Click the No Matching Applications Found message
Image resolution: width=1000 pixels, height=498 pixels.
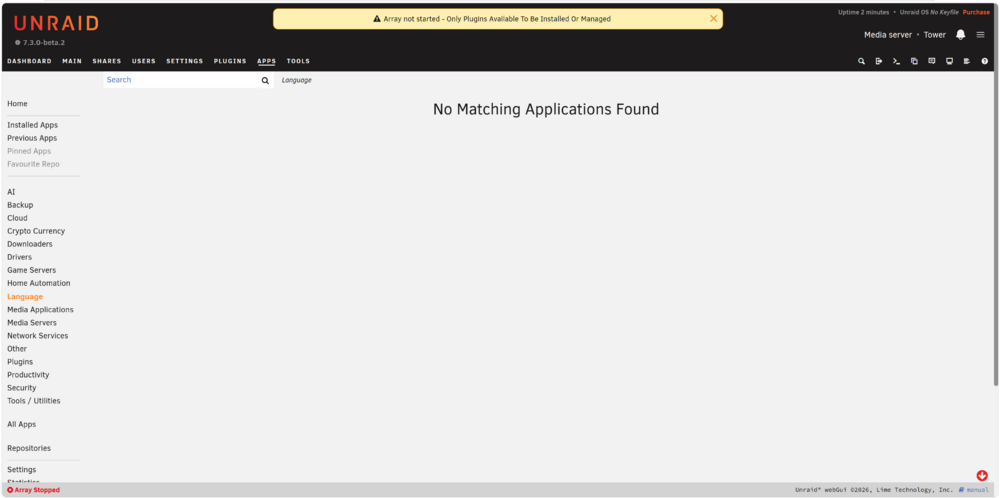[x=546, y=109]
